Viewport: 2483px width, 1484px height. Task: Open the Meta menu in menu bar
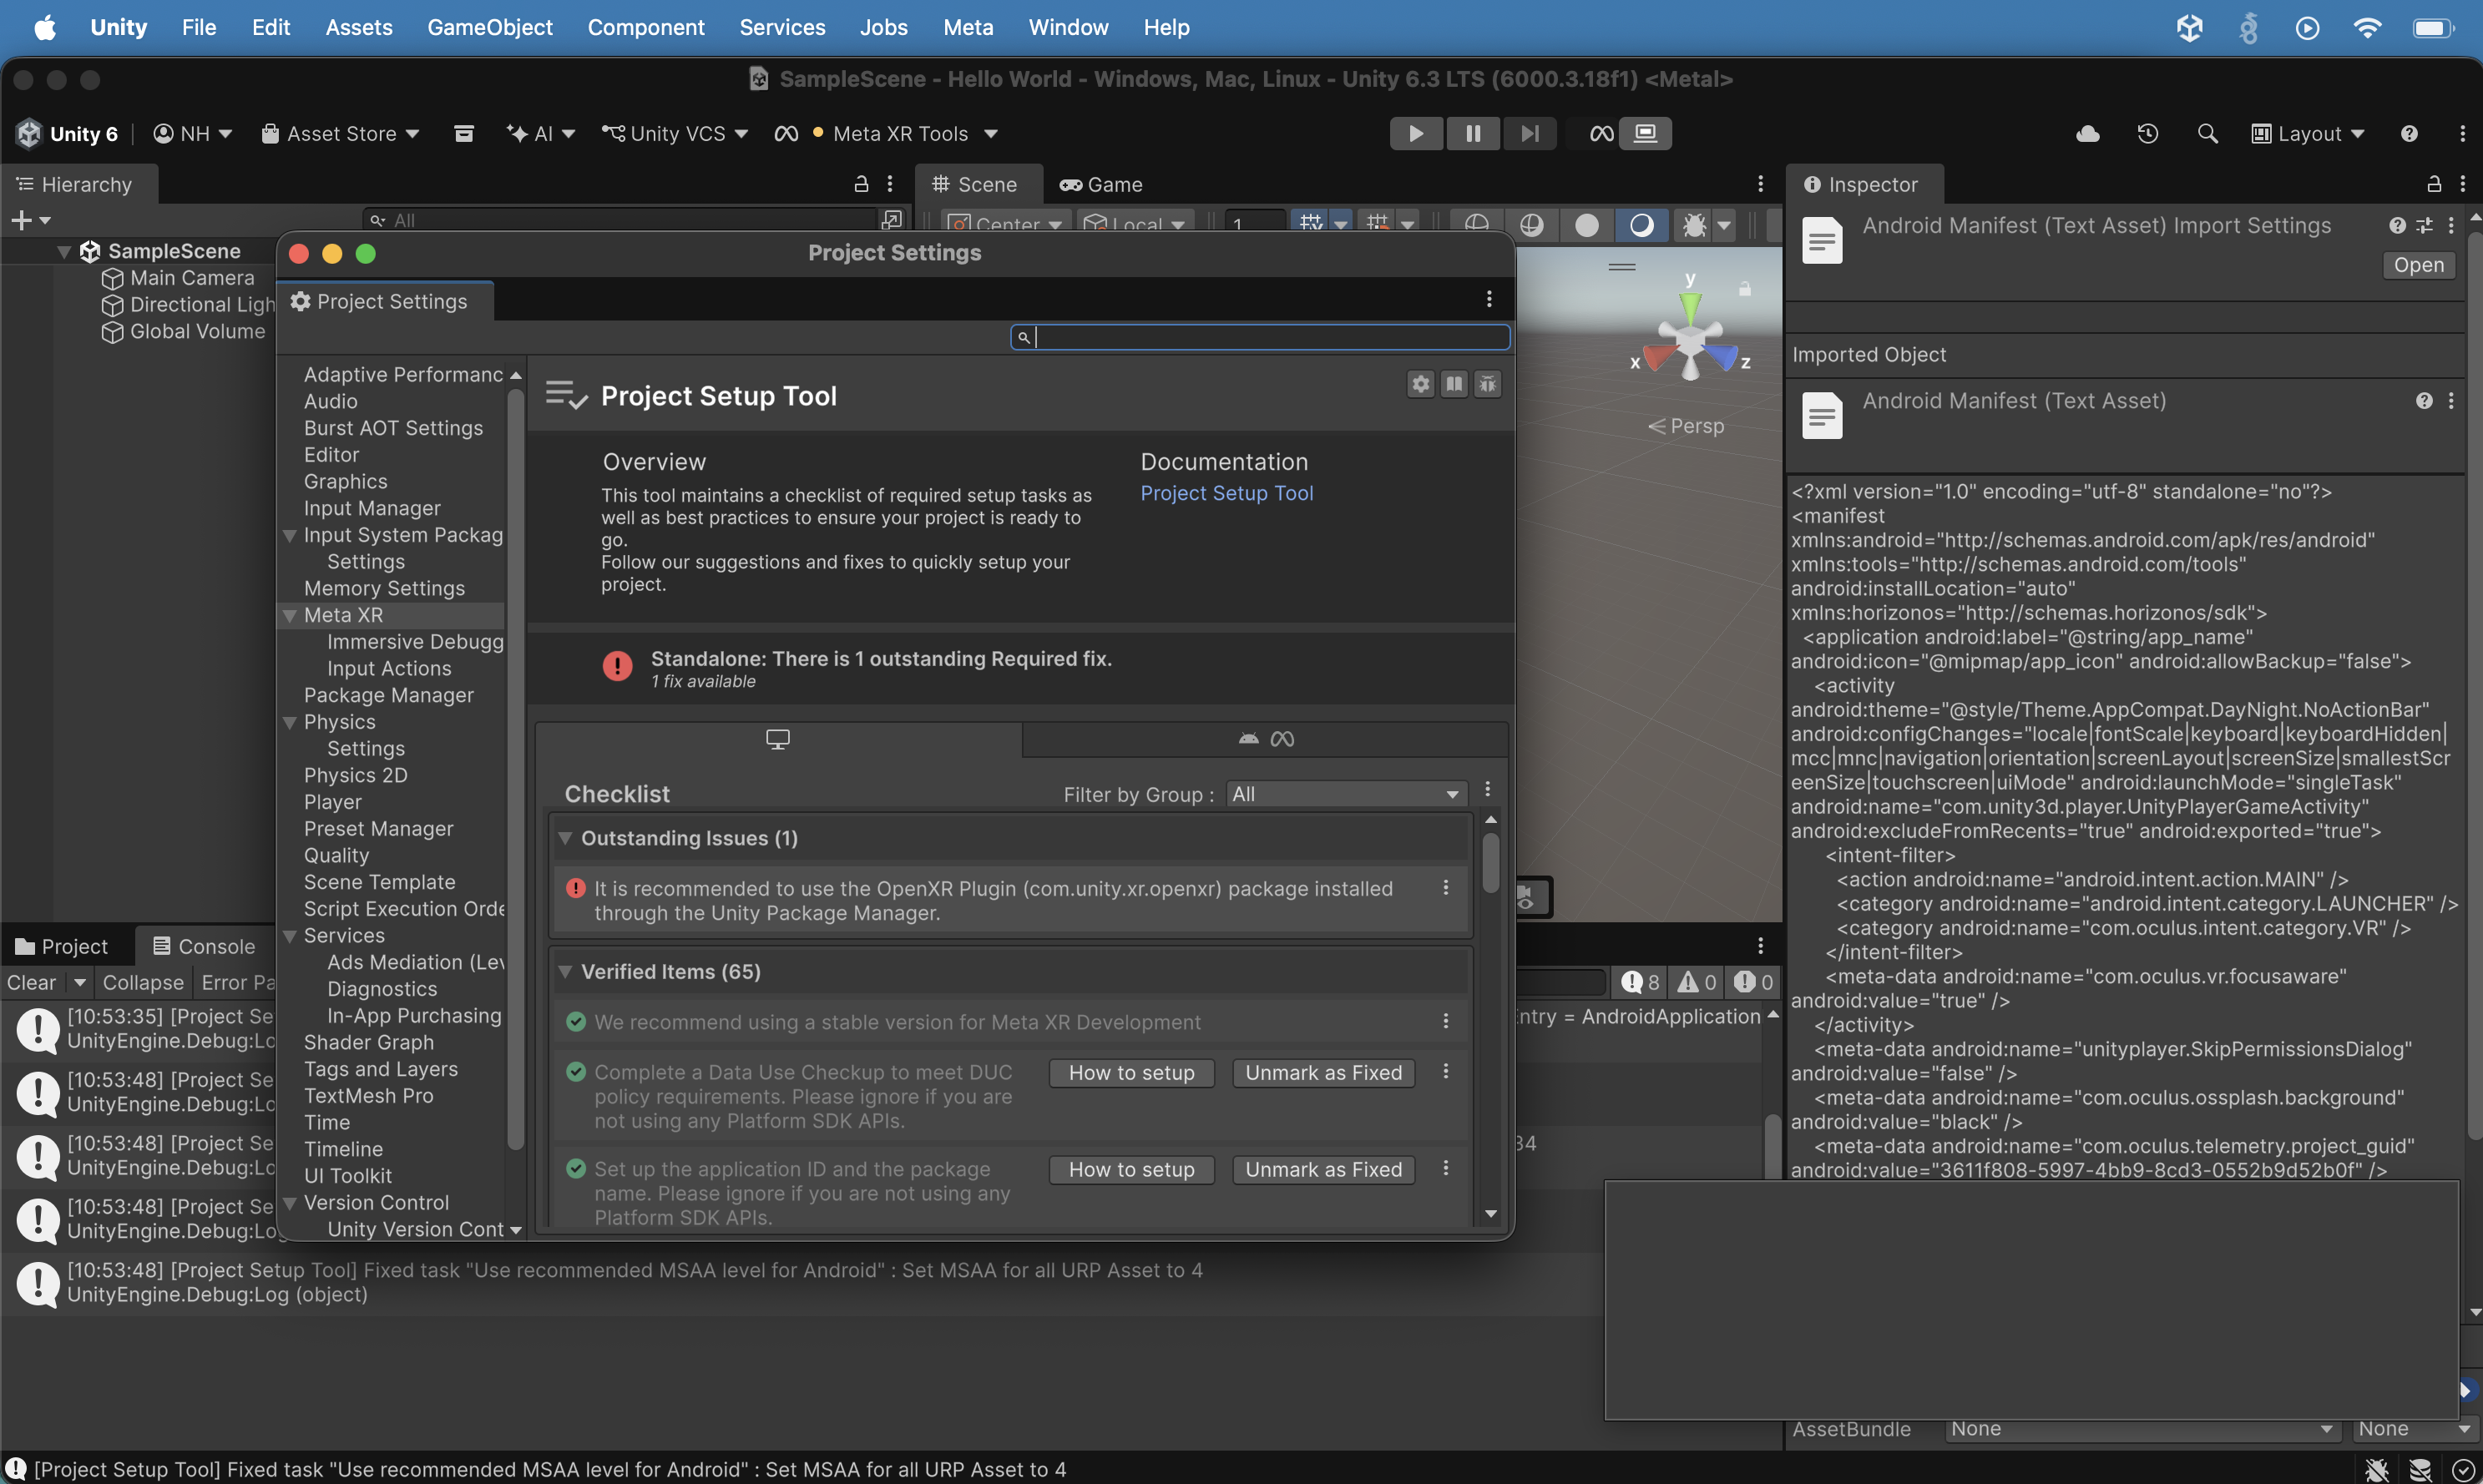[968, 27]
